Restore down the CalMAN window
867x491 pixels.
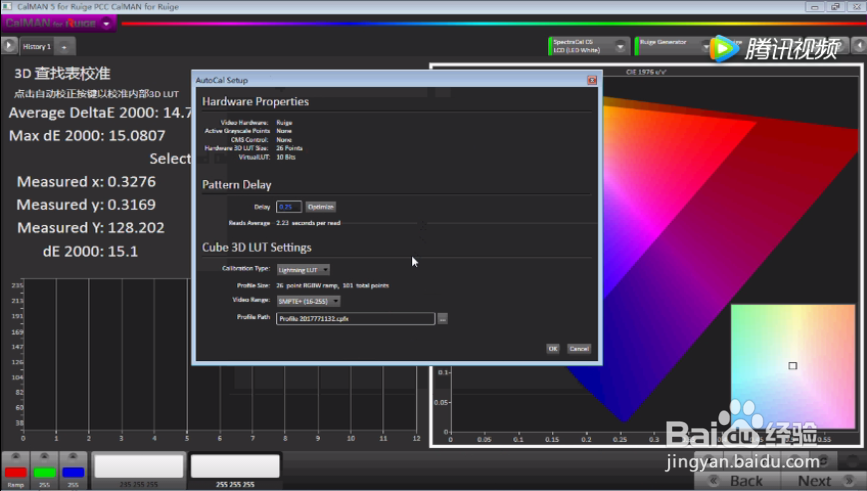[x=835, y=7]
